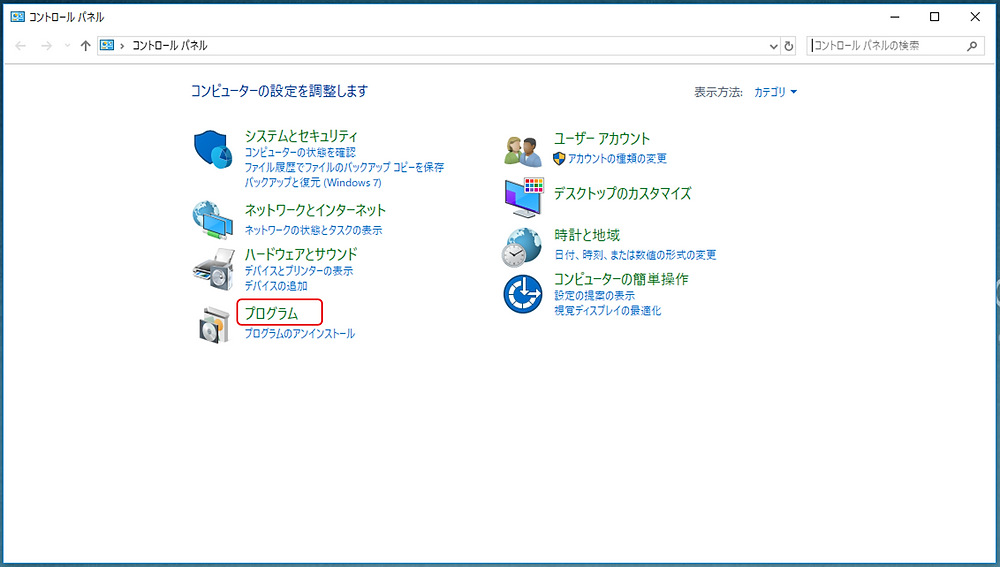Open デバイスの追加 link
The height and width of the screenshot is (567, 1000).
tap(276, 286)
